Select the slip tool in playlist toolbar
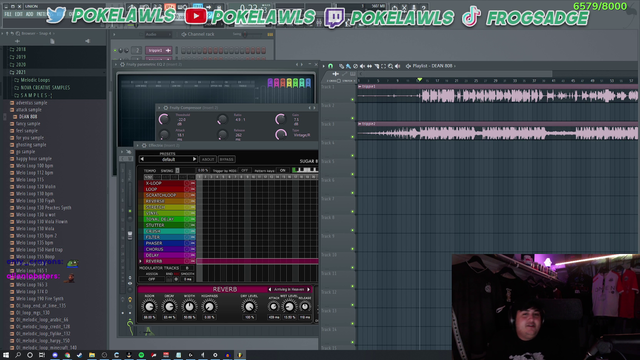Image resolution: width=640 pixels, height=360 pixels. (369, 66)
